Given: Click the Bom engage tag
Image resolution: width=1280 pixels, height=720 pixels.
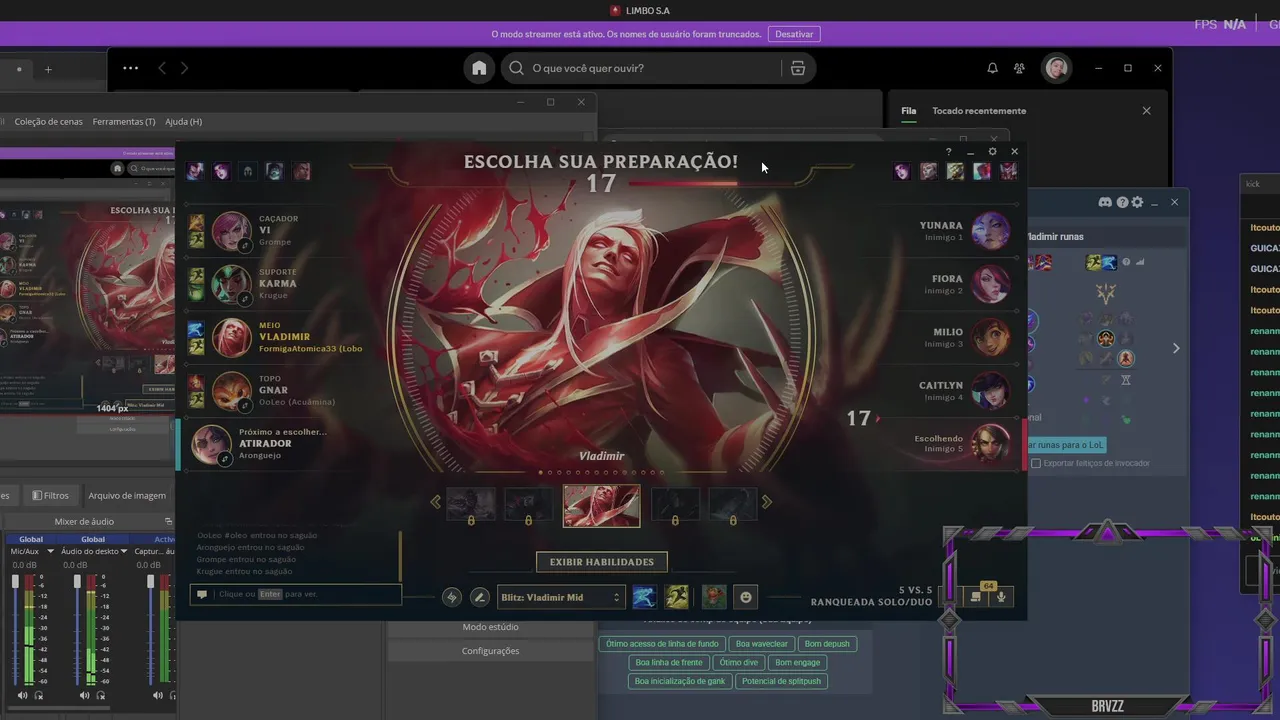Looking at the screenshot, I should click(x=797, y=662).
